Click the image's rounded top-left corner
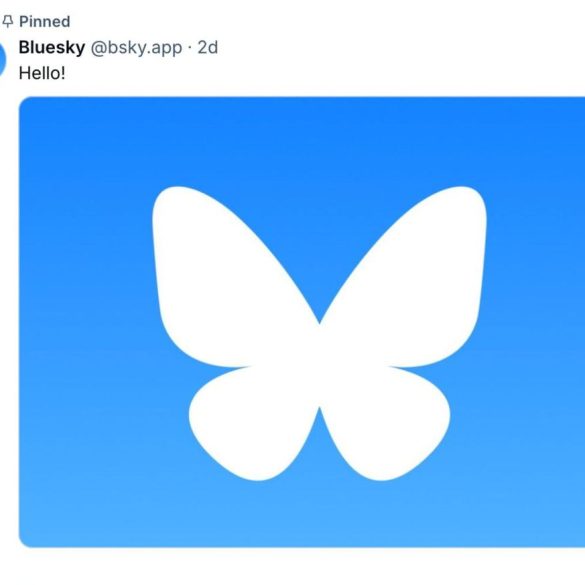 [25, 102]
